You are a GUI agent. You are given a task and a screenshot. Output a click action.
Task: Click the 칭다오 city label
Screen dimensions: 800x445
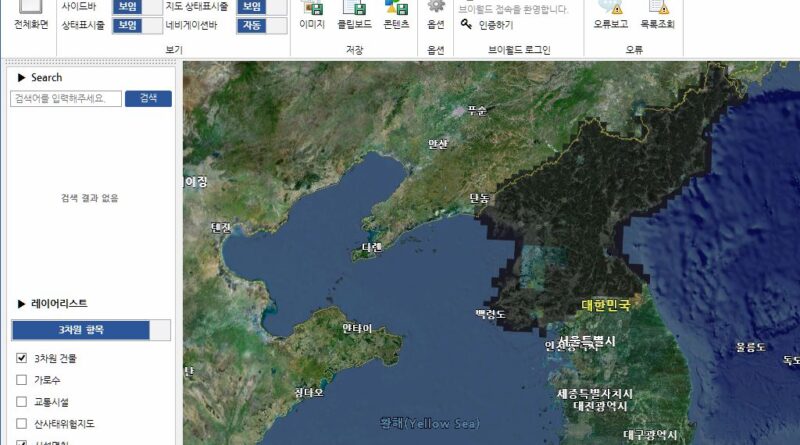click(309, 392)
